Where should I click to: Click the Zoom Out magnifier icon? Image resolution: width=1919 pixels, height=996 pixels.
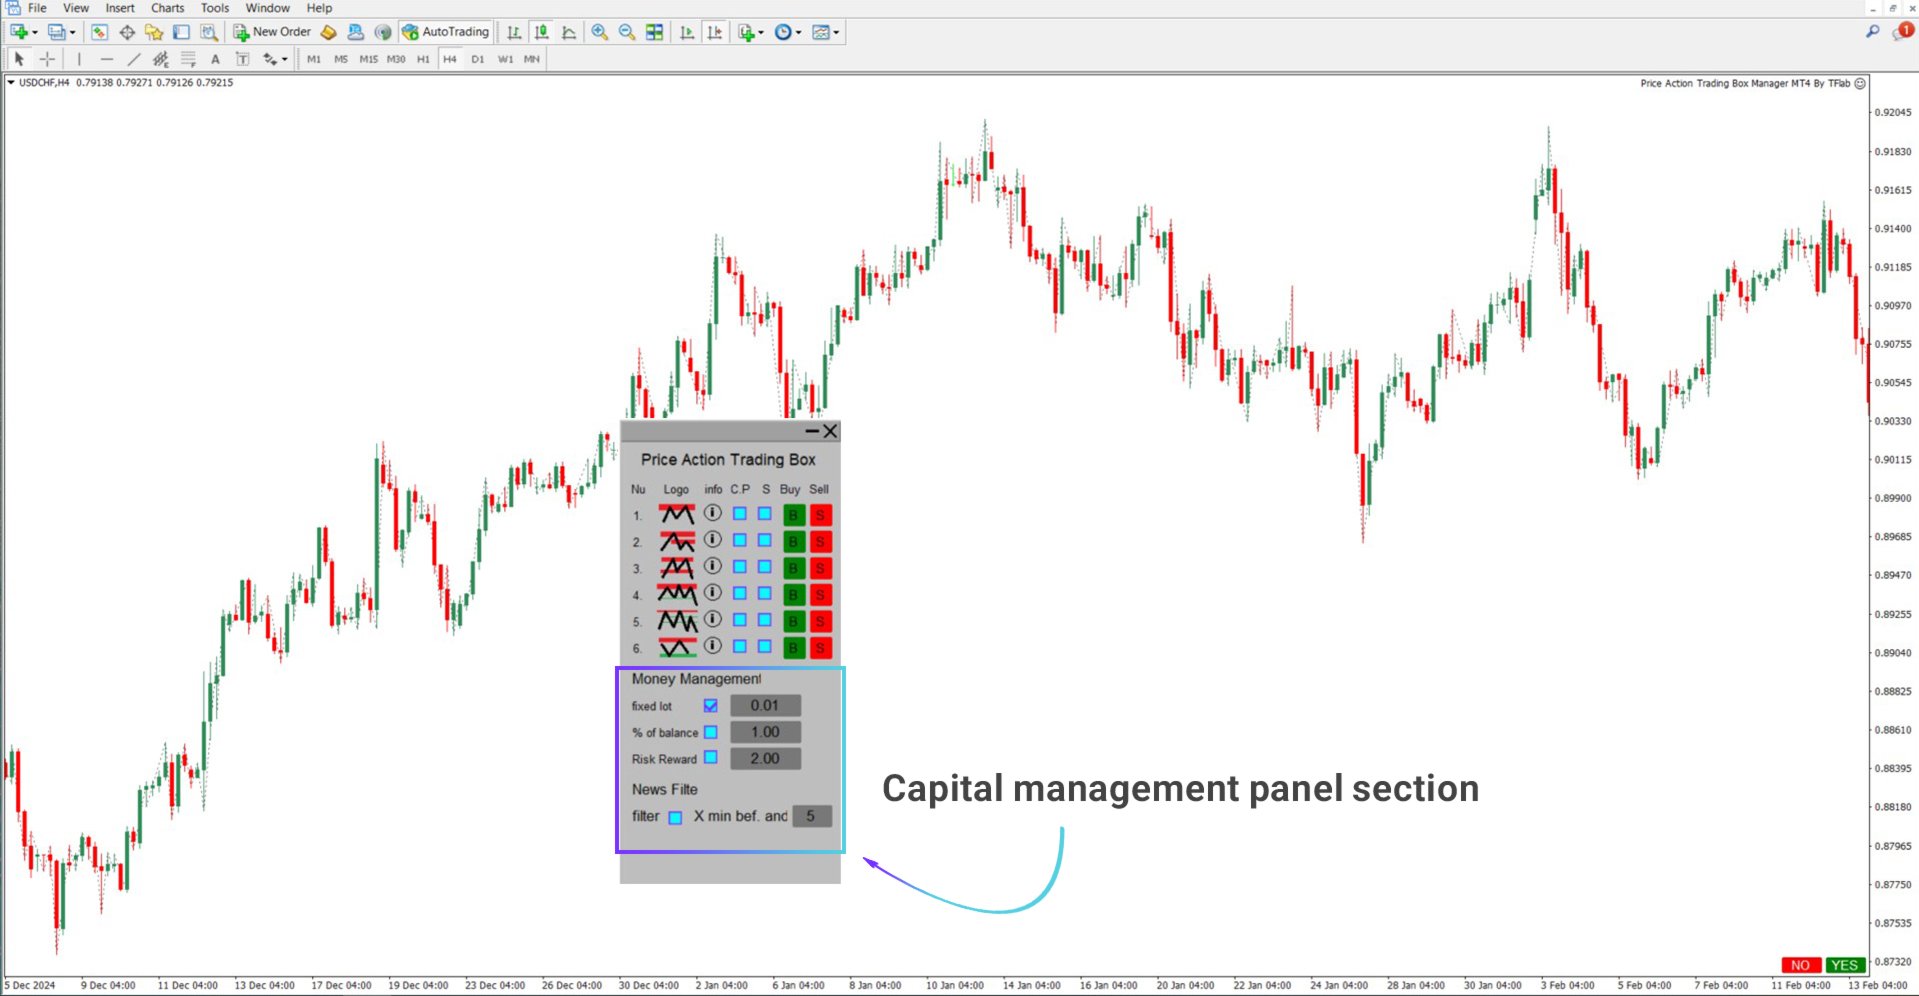[627, 32]
